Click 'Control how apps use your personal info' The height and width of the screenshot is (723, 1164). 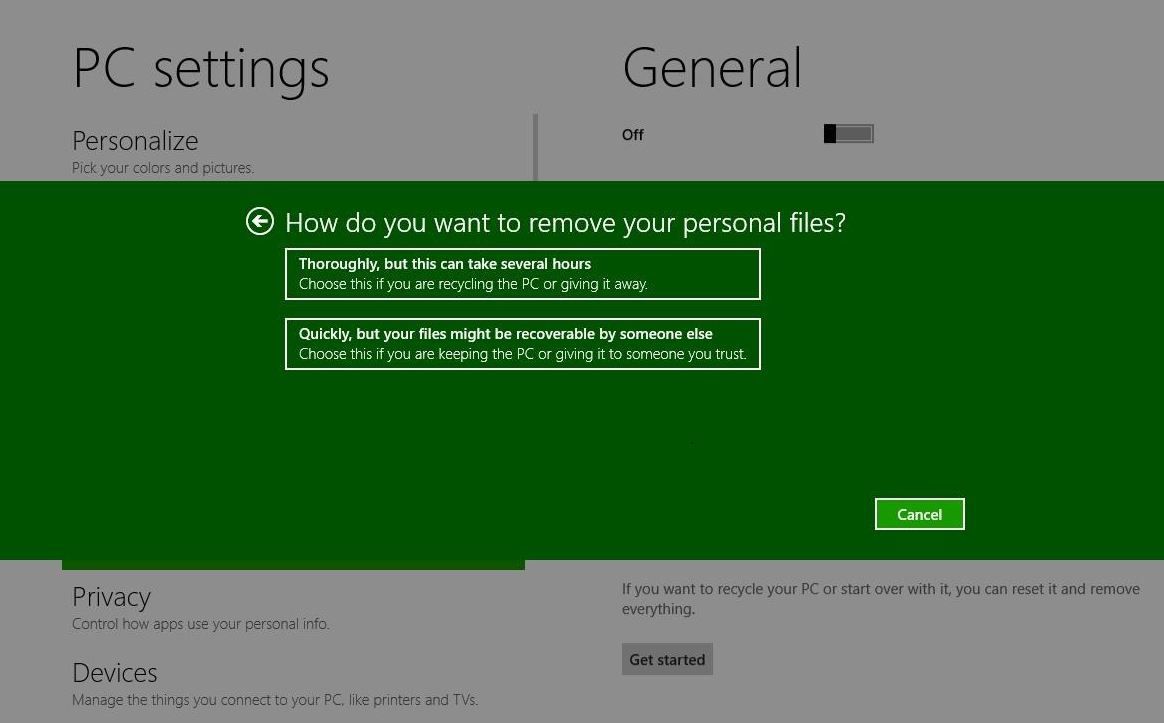tap(200, 624)
